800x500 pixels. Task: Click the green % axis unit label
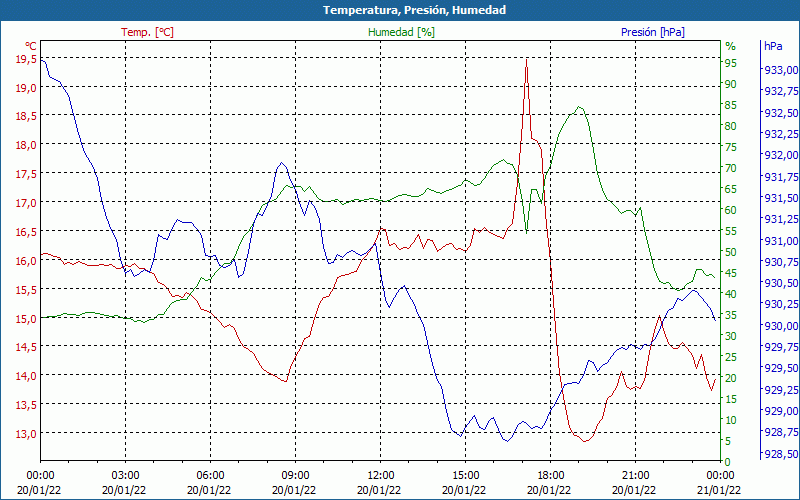tap(731, 46)
